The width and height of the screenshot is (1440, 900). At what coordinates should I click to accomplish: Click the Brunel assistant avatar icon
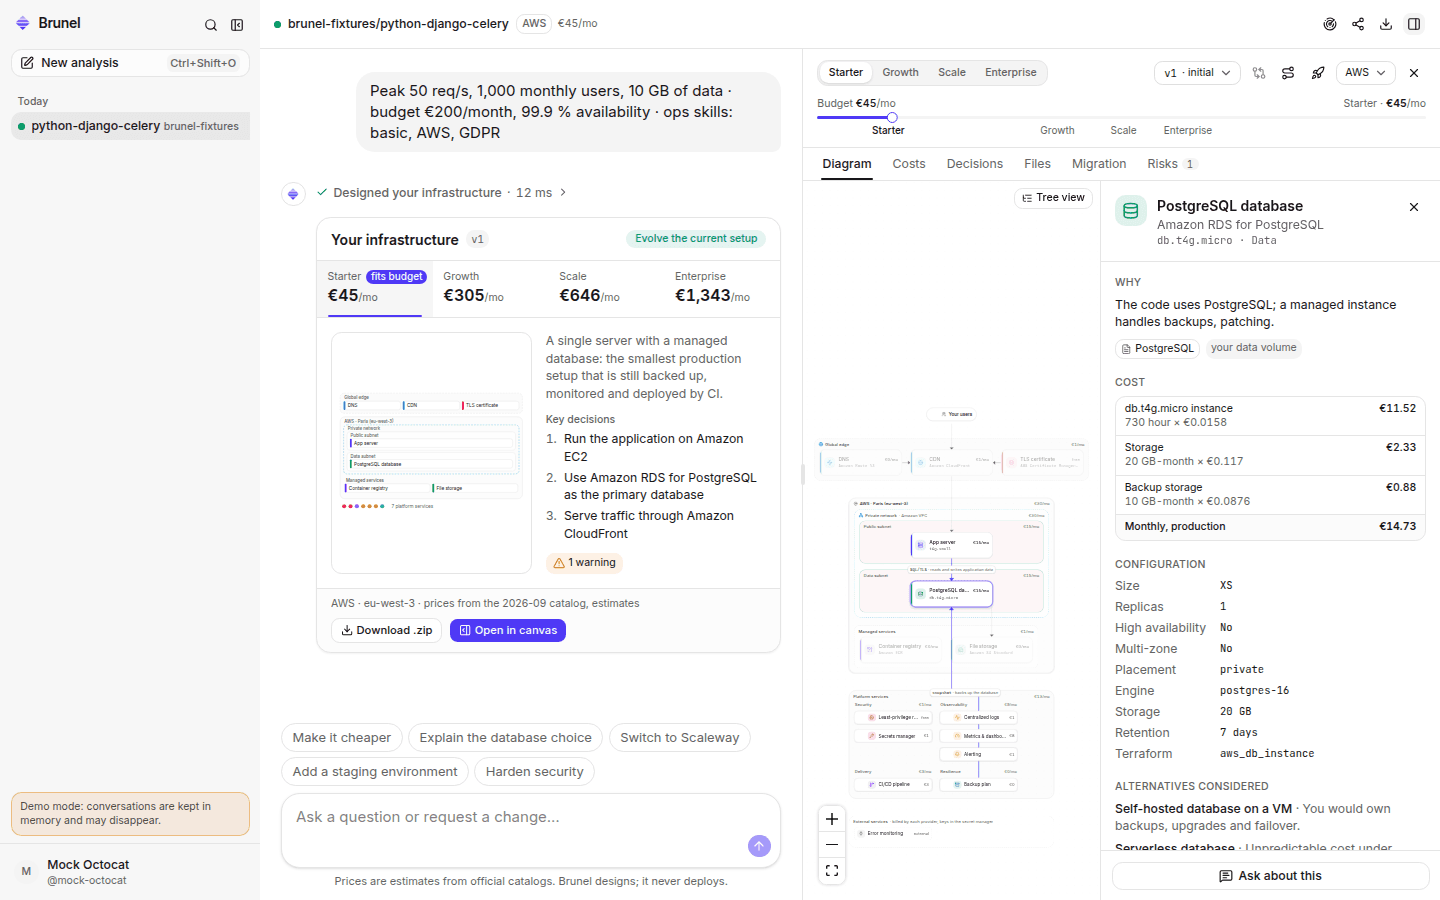pos(293,194)
